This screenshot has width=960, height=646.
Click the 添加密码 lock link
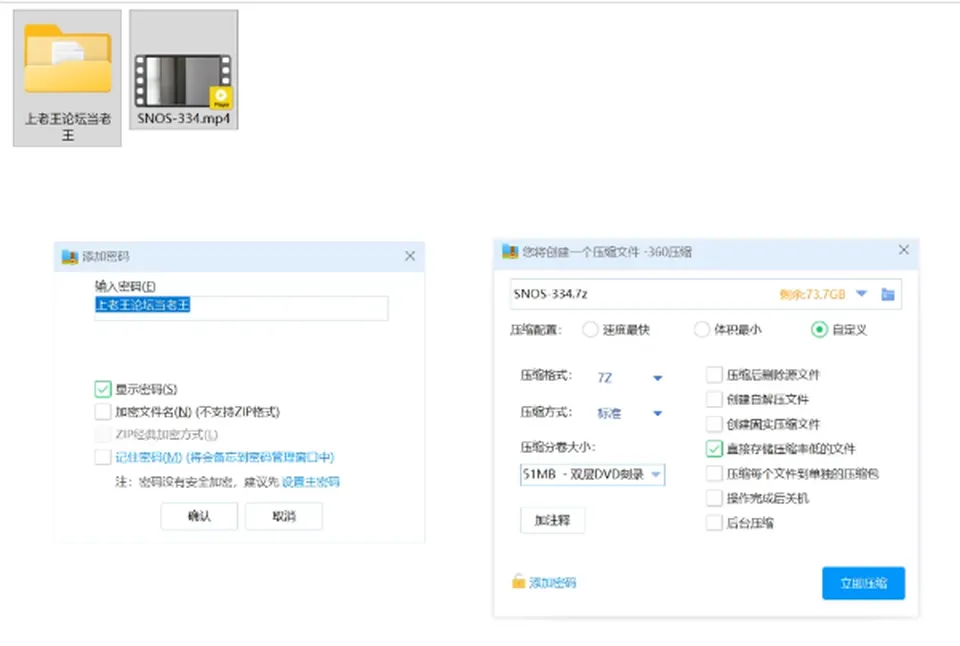point(544,582)
